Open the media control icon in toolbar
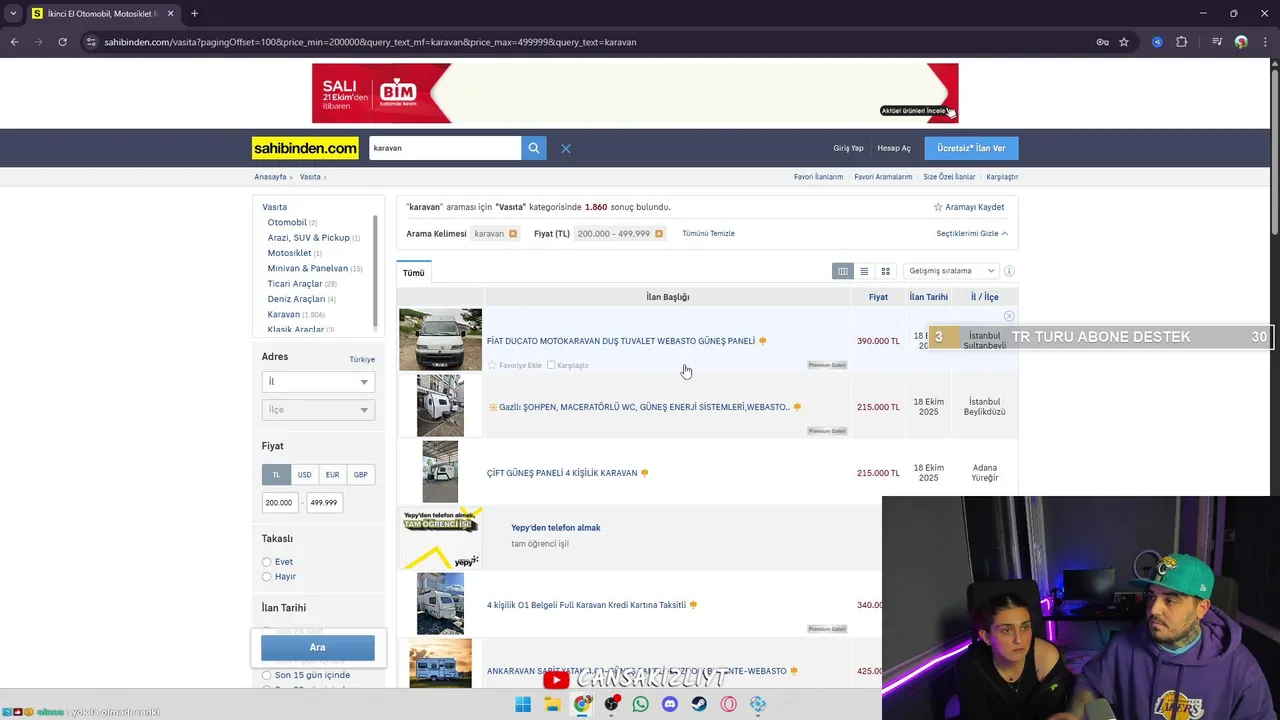Viewport: 1280px width, 720px height. (x=1217, y=42)
